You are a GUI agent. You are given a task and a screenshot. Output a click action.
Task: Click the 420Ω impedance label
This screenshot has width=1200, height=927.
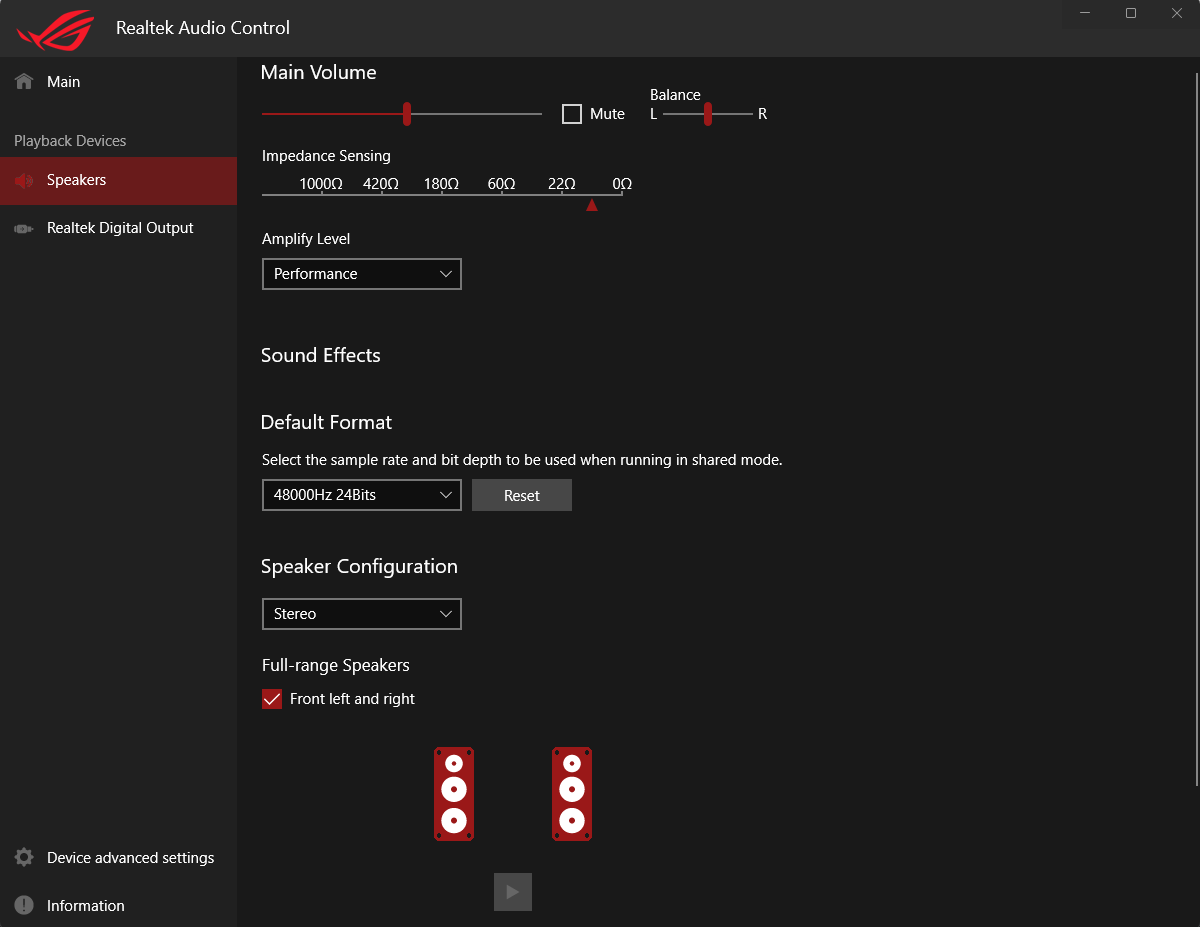(x=381, y=184)
